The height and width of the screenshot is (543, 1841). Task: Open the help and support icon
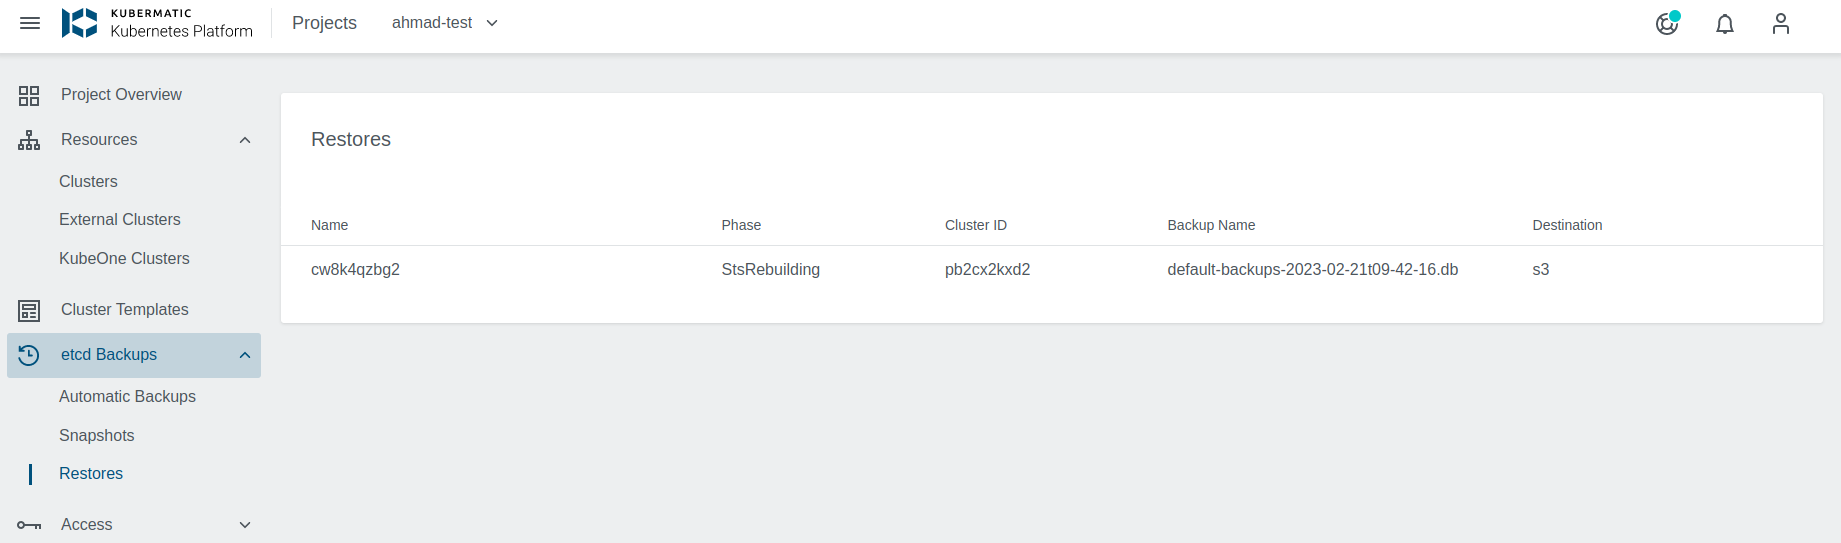coord(1667,24)
